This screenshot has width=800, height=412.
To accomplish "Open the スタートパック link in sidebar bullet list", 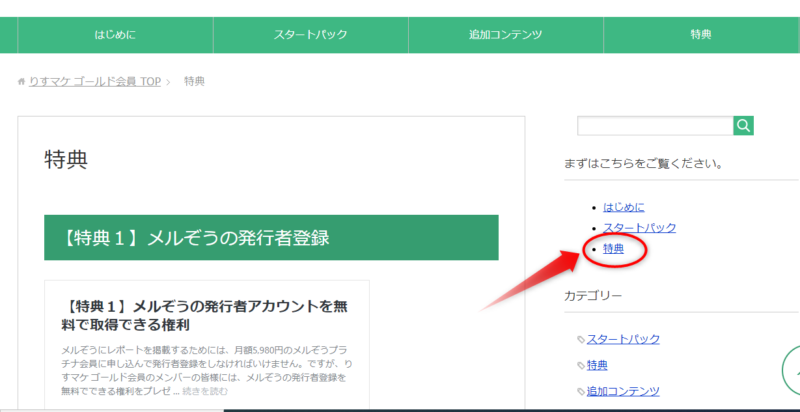I will [x=639, y=227].
